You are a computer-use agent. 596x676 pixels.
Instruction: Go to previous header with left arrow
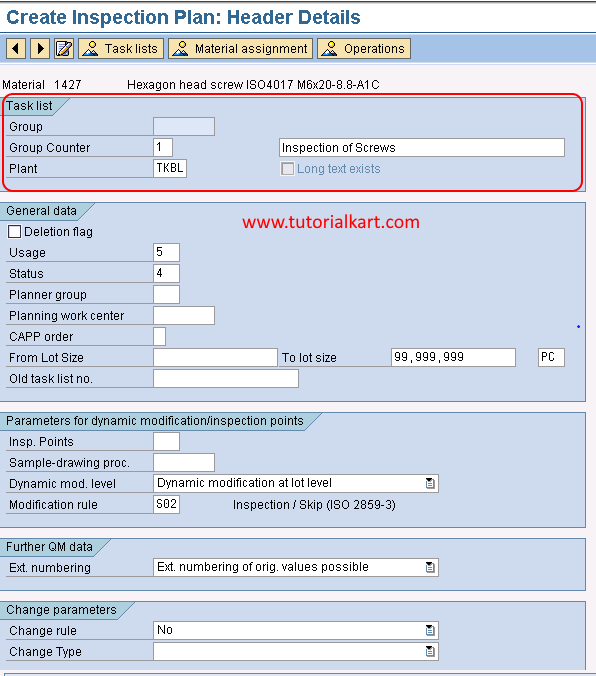click(16, 48)
